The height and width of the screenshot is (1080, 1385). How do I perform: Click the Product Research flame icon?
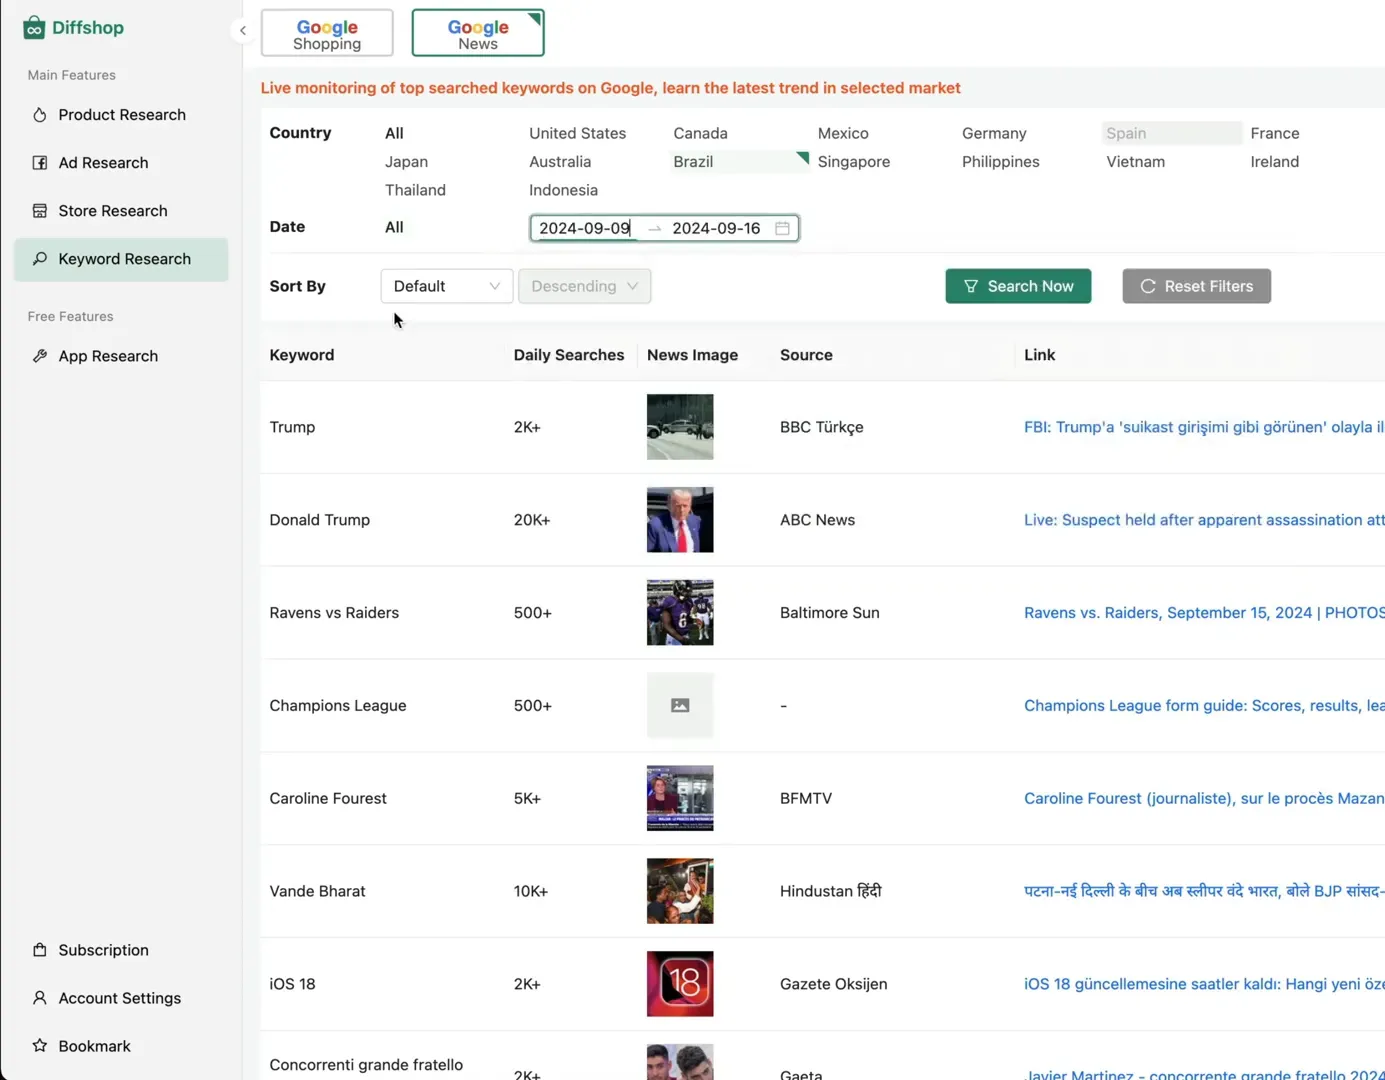pos(40,115)
